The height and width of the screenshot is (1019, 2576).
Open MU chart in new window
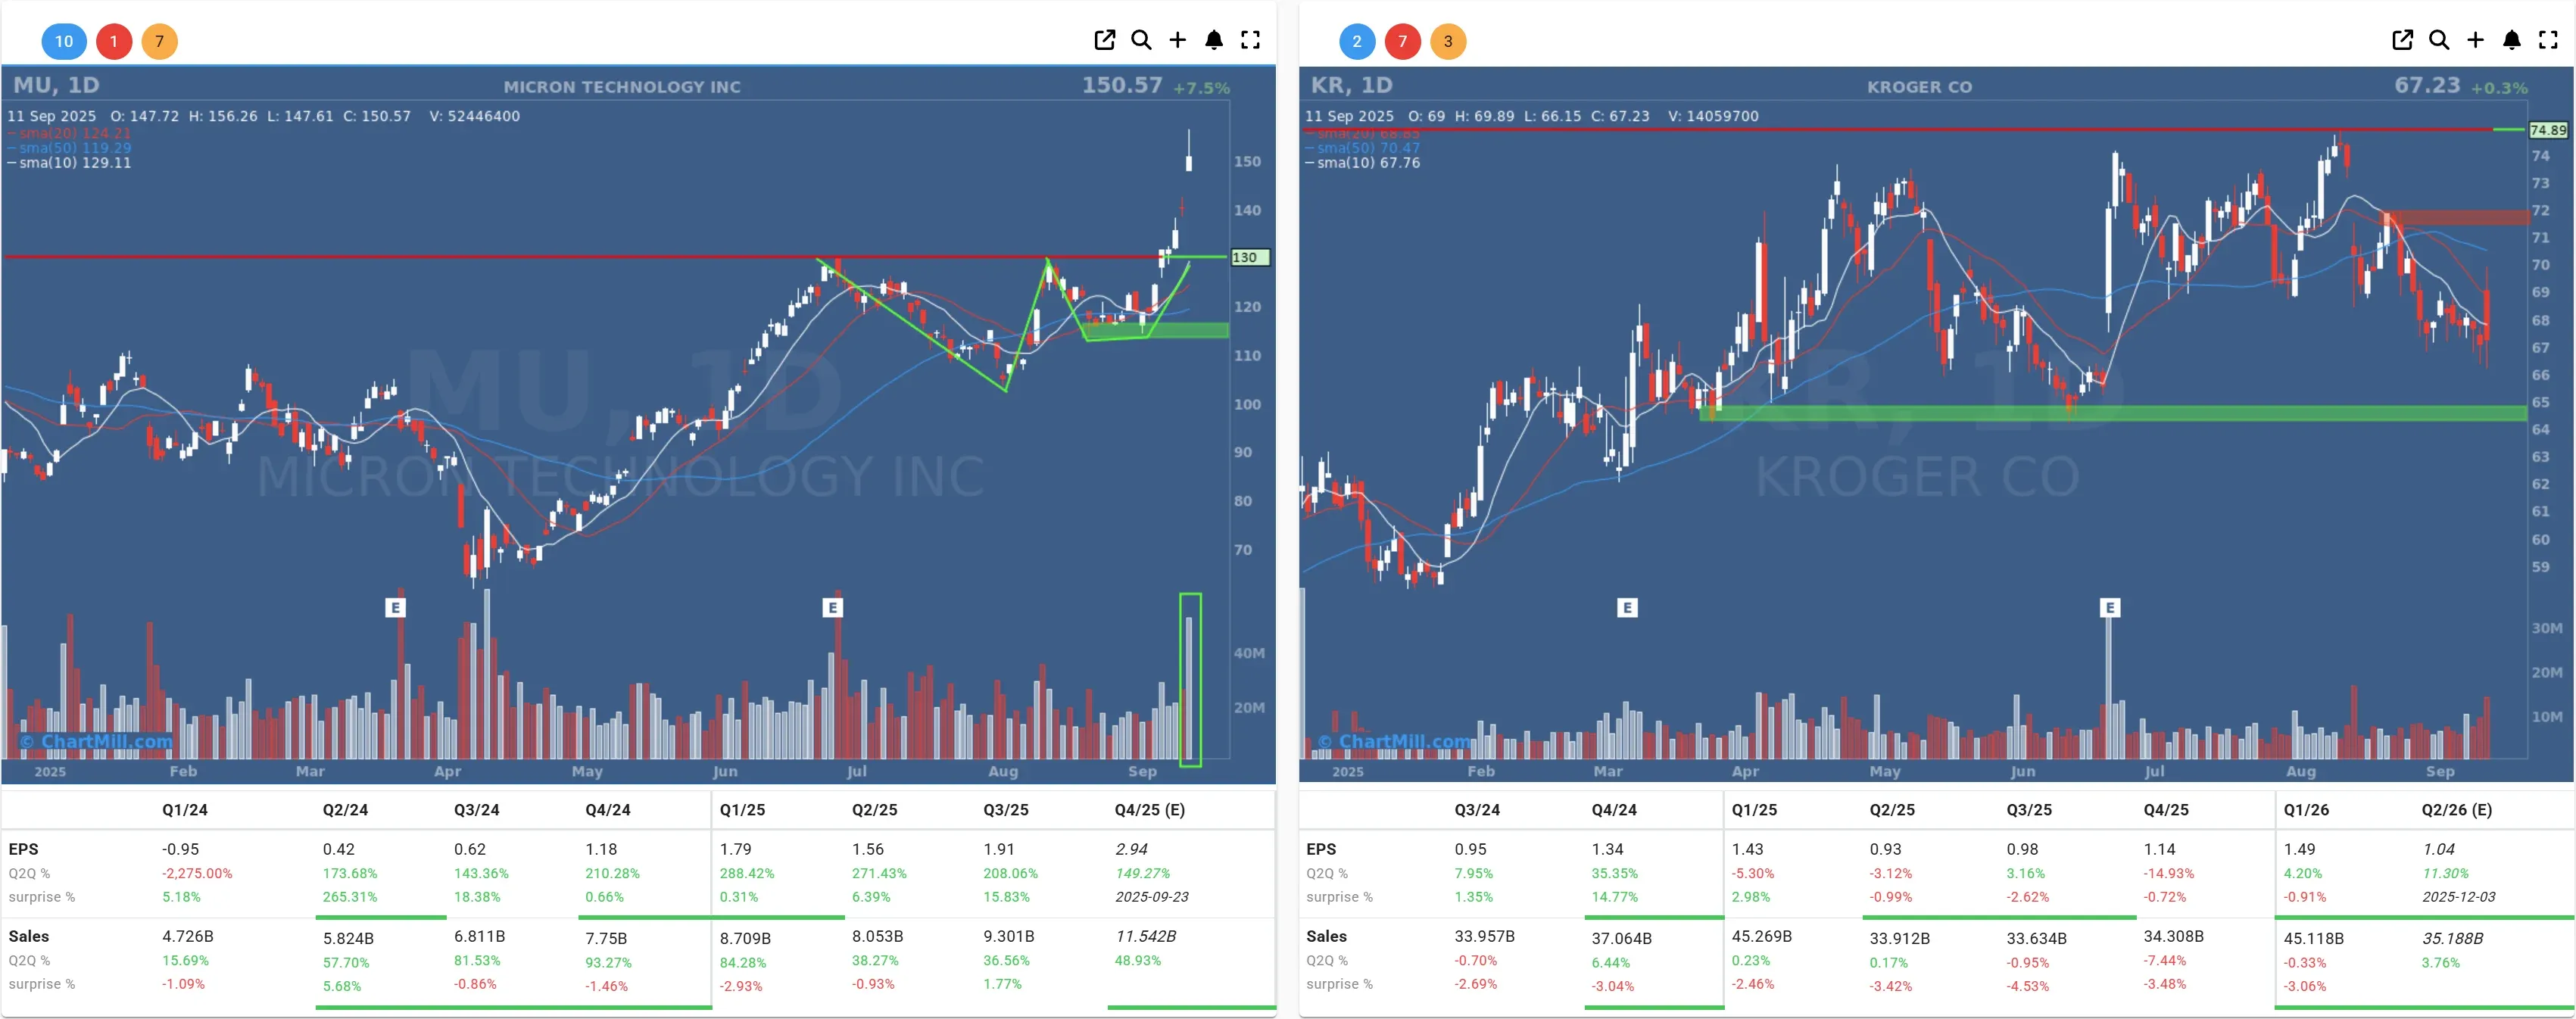pos(1104,40)
